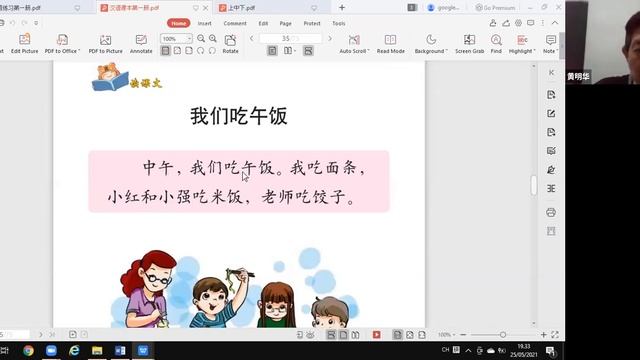Show hidden system tray icons

[468, 350]
